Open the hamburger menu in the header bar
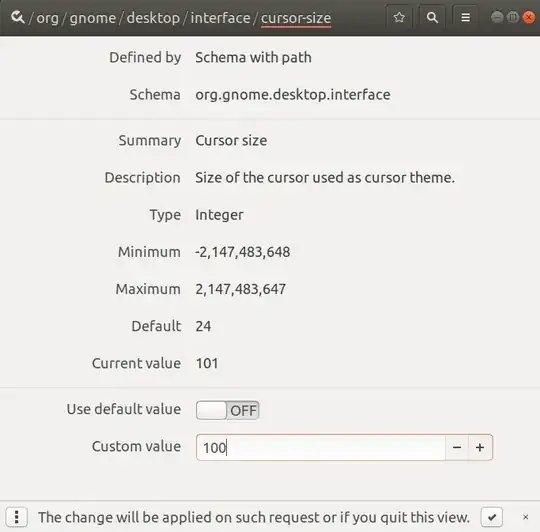This screenshot has height=532, width=540. [x=465, y=17]
